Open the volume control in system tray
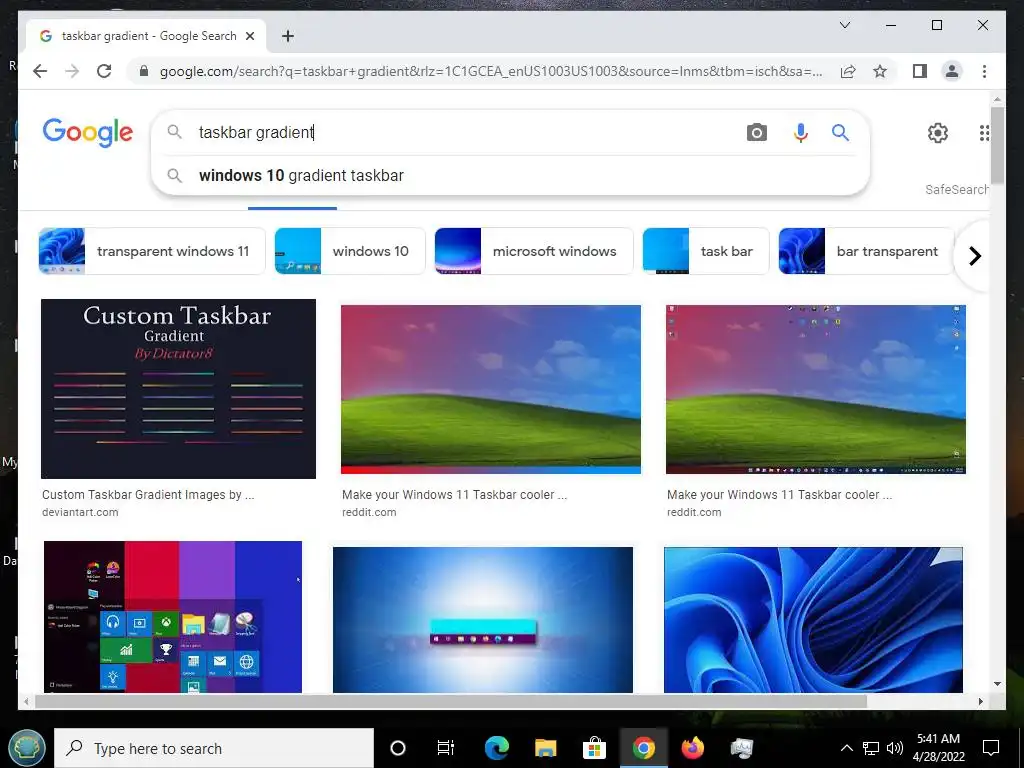 895,748
